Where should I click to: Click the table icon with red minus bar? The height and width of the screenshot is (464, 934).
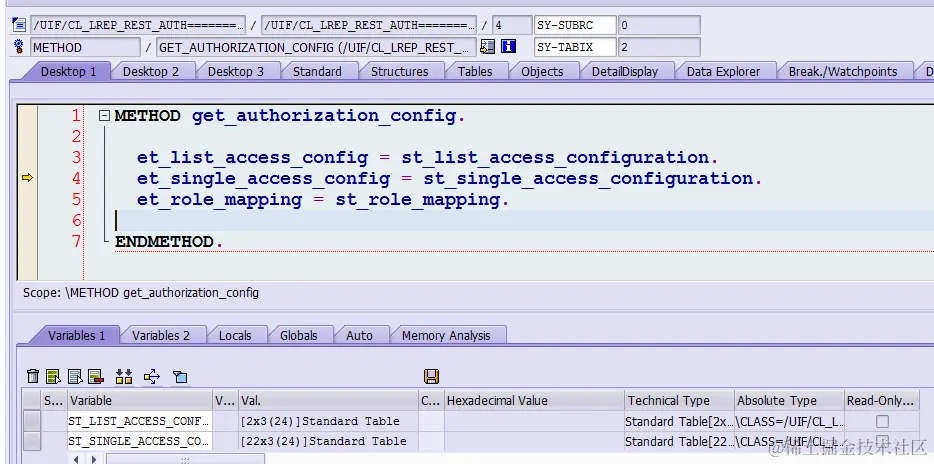click(x=96, y=376)
